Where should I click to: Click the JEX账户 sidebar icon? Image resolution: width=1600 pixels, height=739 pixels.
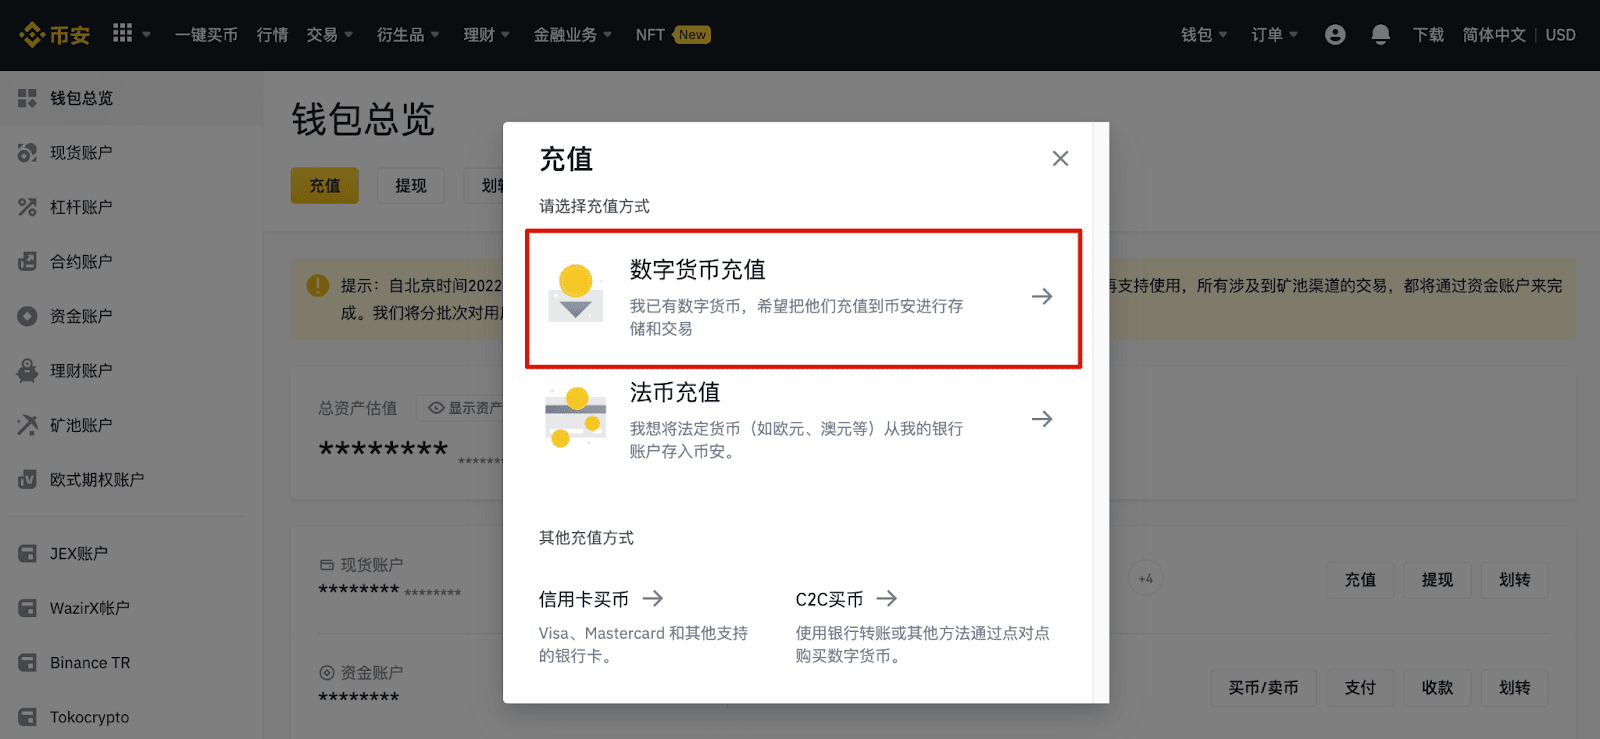[27, 554]
